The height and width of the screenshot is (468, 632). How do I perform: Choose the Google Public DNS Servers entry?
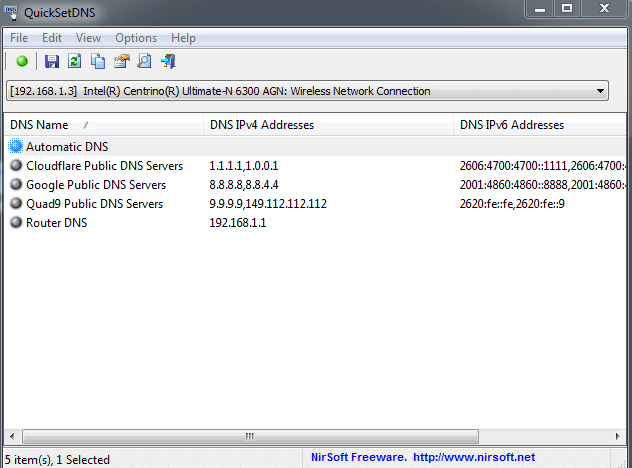pyautogui.click(x=96, y=185)
